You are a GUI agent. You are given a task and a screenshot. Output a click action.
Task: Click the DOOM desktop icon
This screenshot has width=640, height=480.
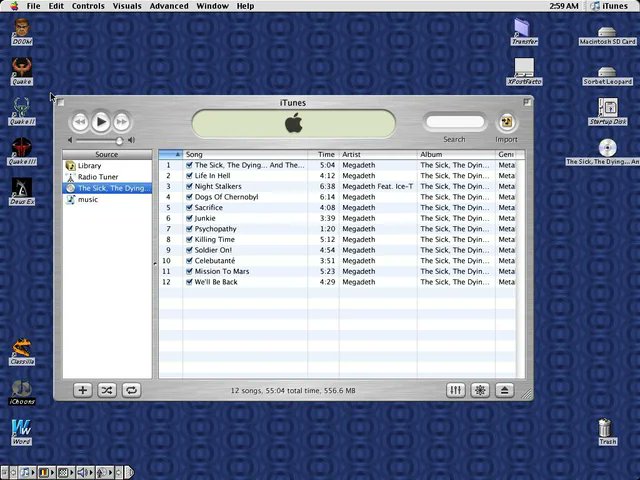(x=22, y=32)
